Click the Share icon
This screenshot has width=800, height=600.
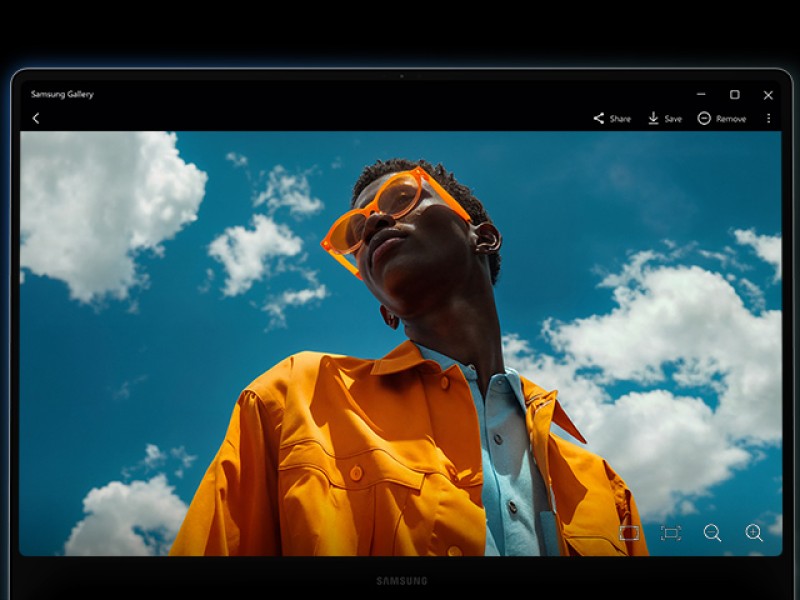click(x=599, y=118)
